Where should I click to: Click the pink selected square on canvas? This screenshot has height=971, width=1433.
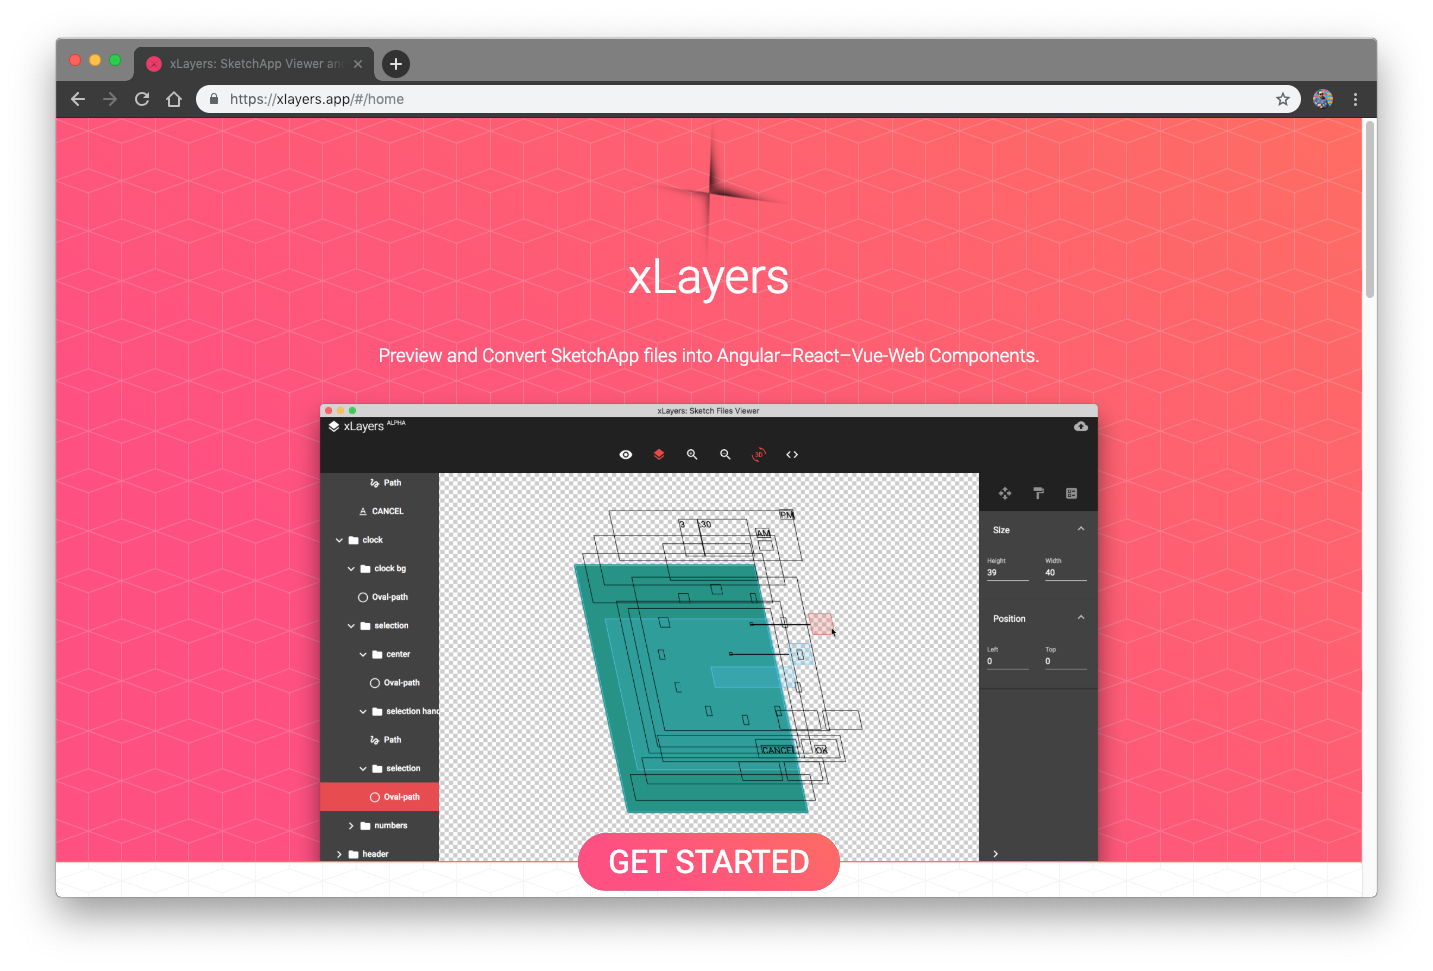[x=820, y=624]
